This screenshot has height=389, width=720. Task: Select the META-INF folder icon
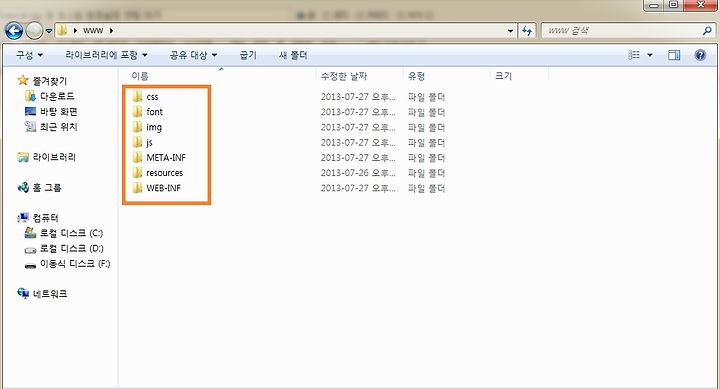pos(137,158)
